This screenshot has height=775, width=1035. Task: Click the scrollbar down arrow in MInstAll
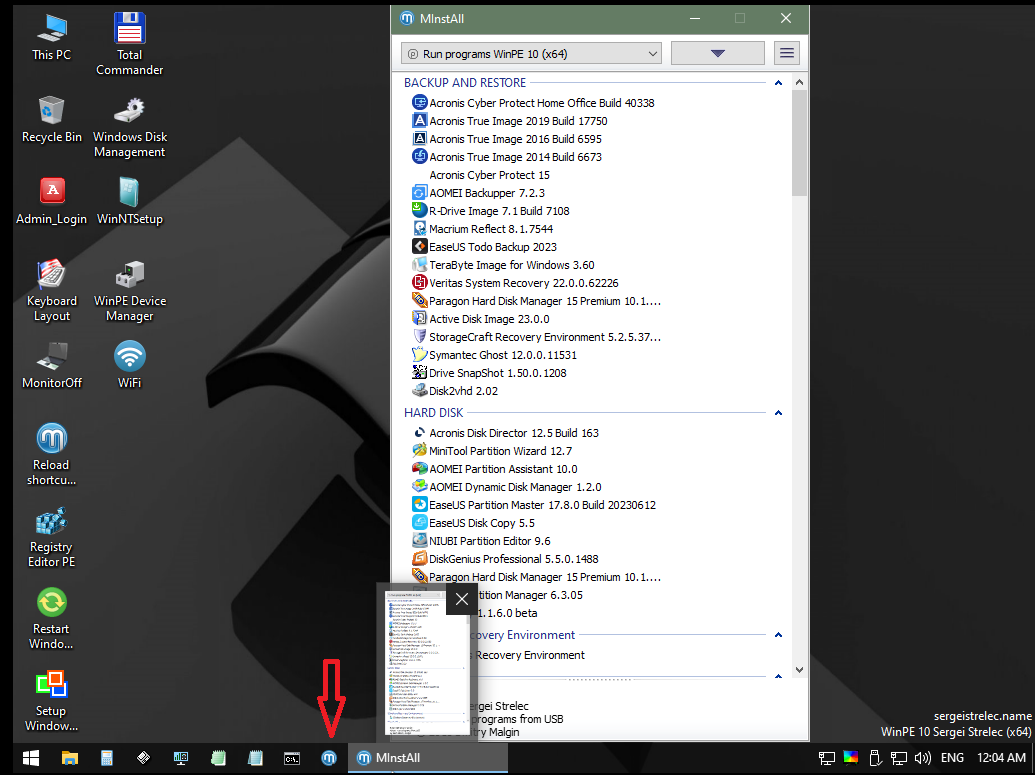(799, 669)
